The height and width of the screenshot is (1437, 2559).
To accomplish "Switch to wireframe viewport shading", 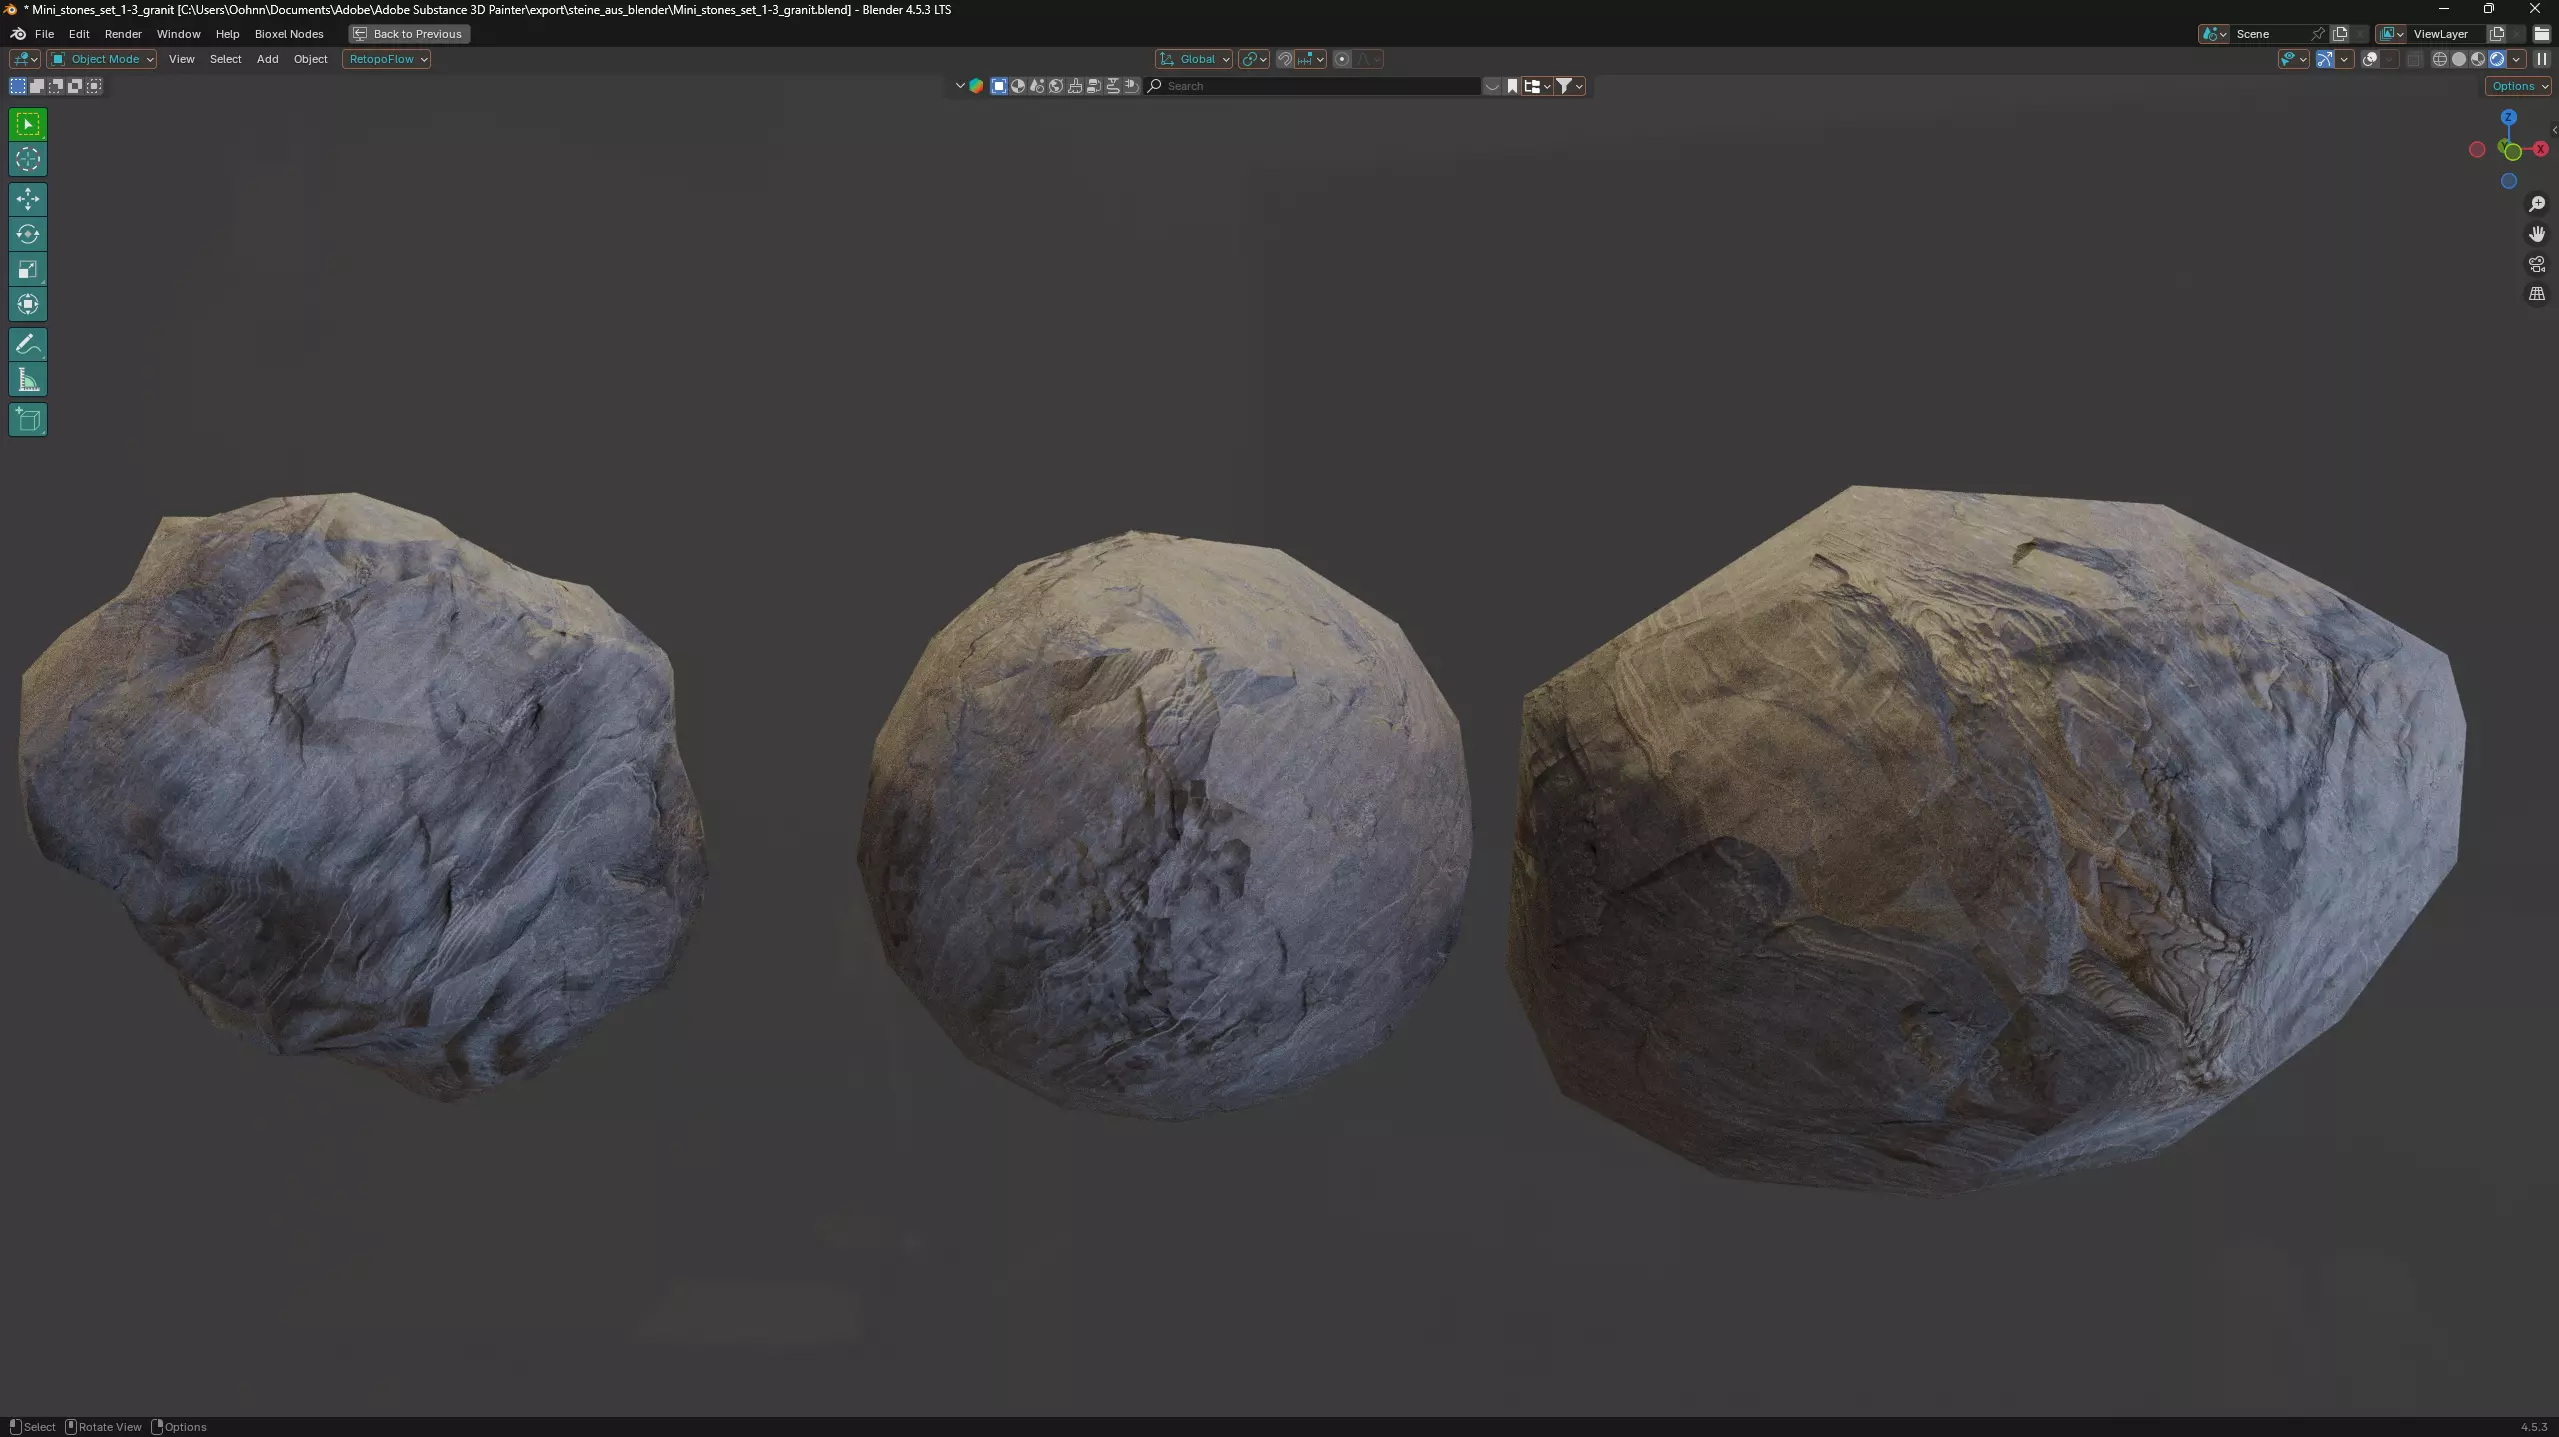I will (x=2440, y=59).
